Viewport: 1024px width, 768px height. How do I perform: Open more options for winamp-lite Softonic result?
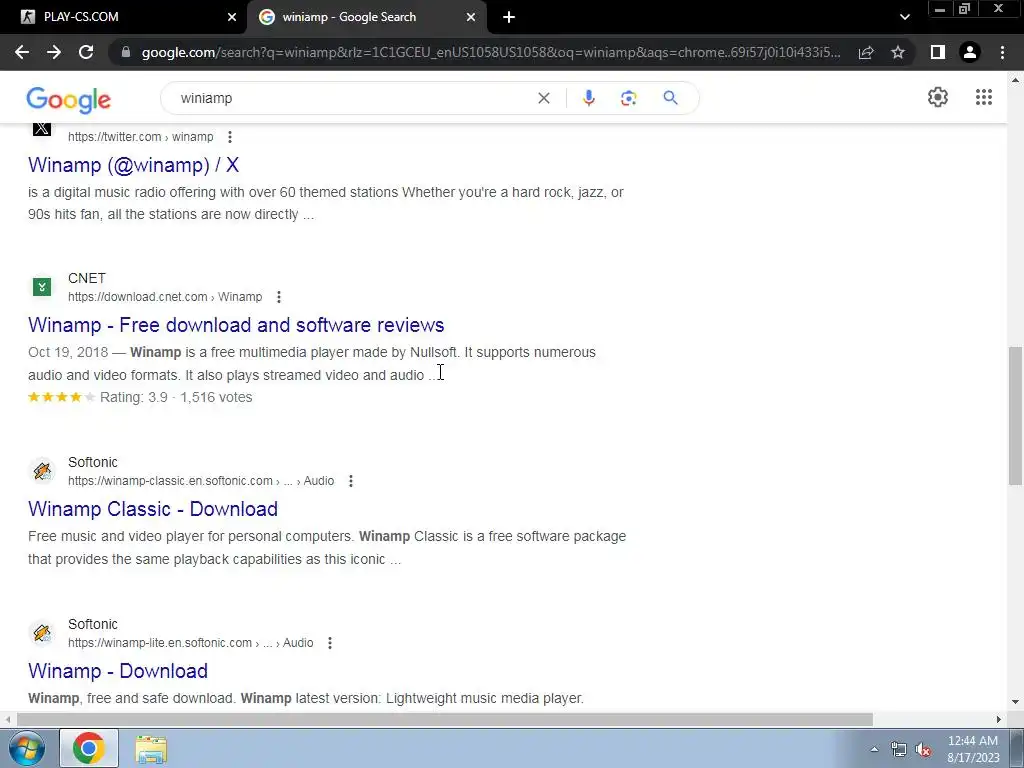pyautogui.click(x=330, y=643)
